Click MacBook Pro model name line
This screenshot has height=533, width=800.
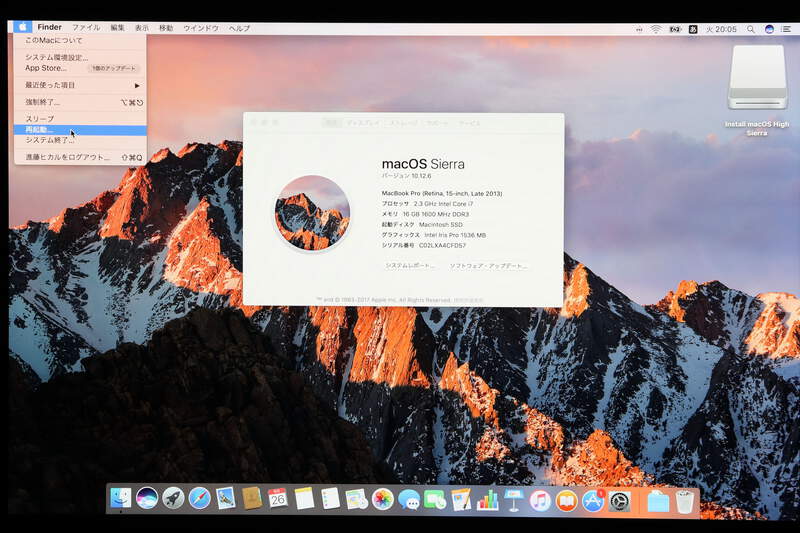click(442, 194)
